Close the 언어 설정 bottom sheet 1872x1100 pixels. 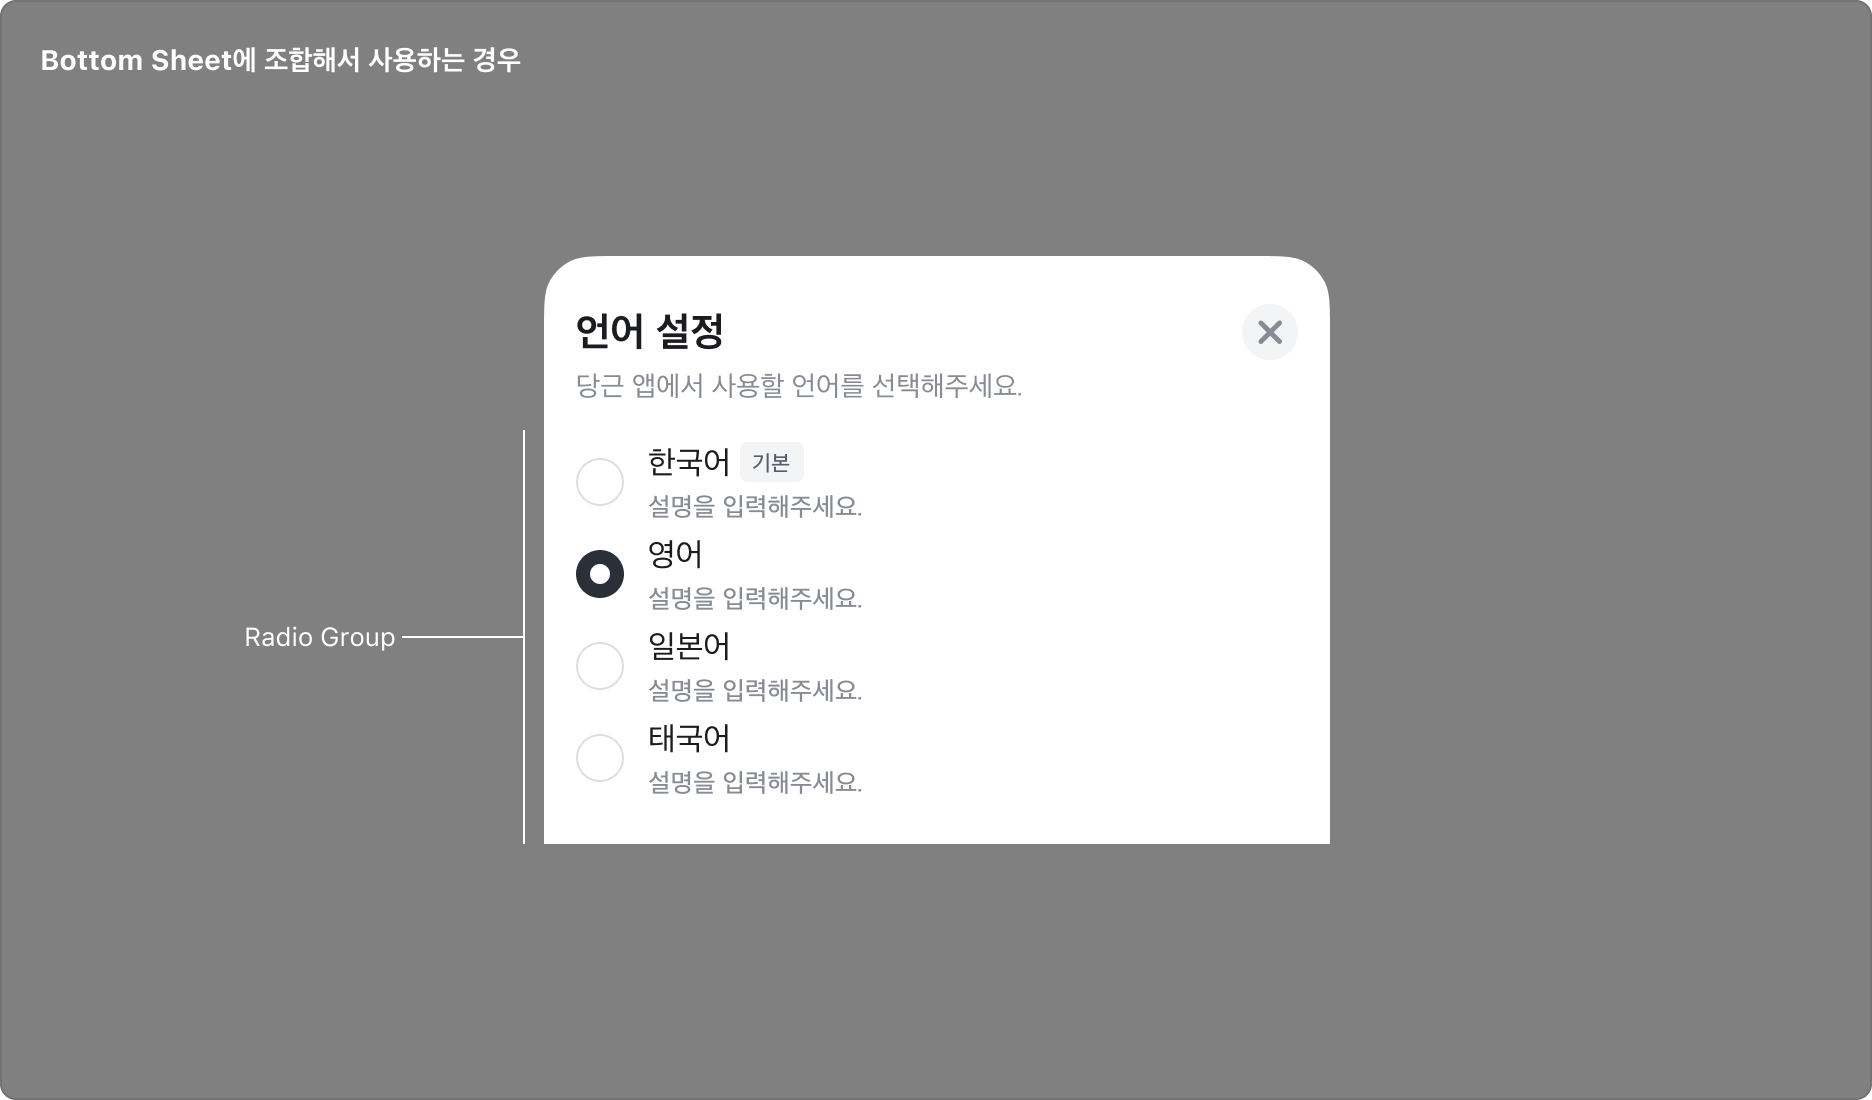tap(1270, 332)
